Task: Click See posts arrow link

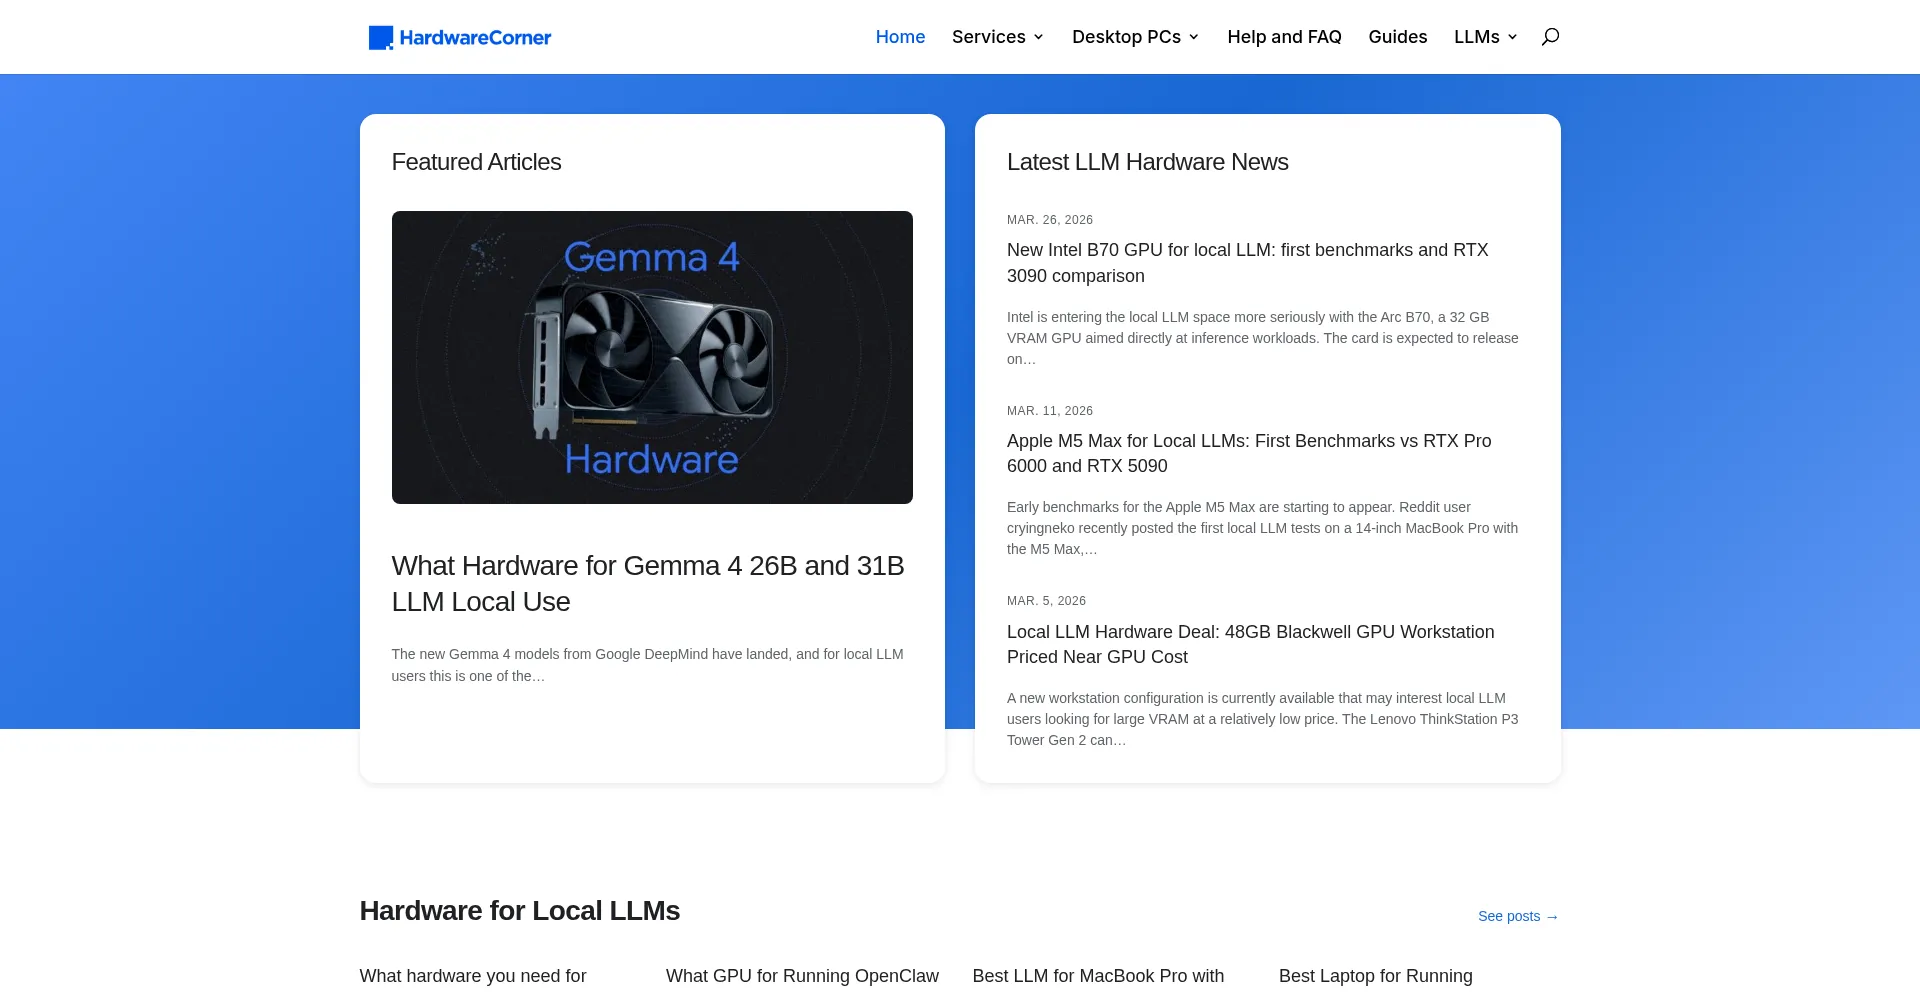Action: point(1518,916)
